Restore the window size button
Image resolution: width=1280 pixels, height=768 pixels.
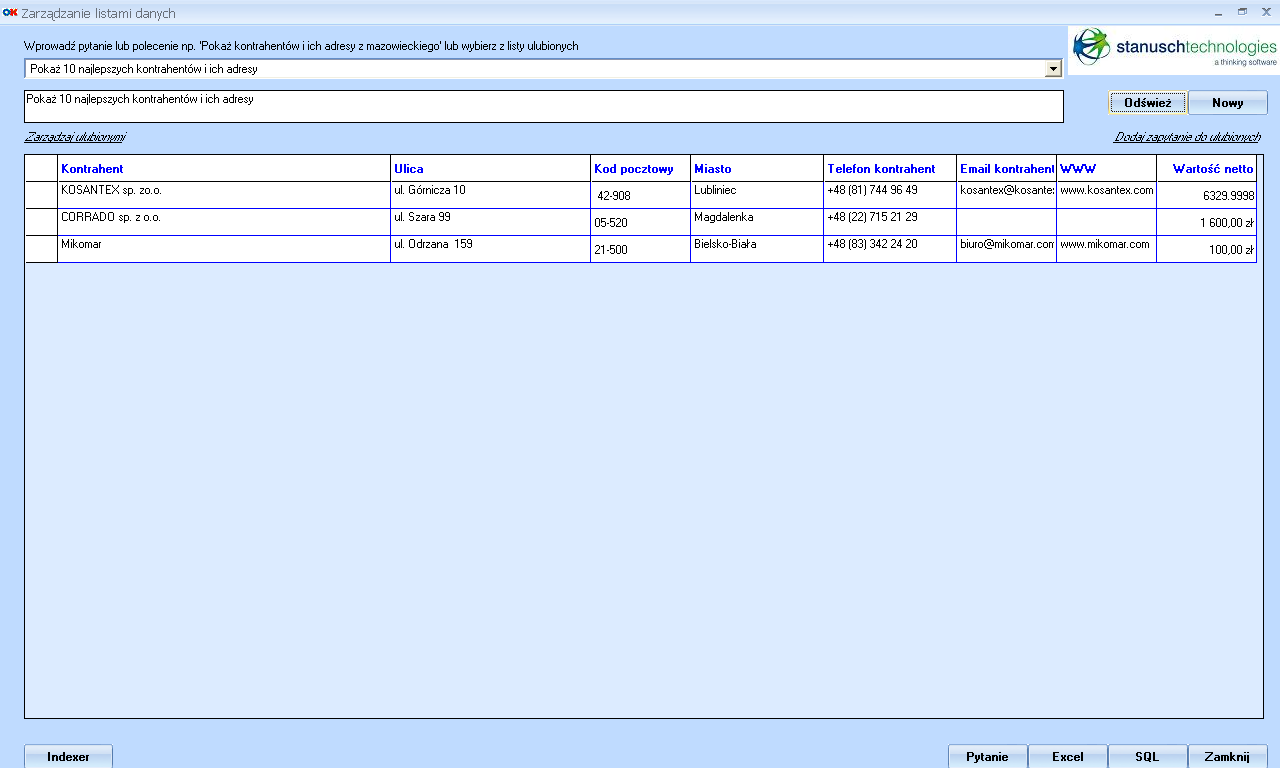(1242, 12)
